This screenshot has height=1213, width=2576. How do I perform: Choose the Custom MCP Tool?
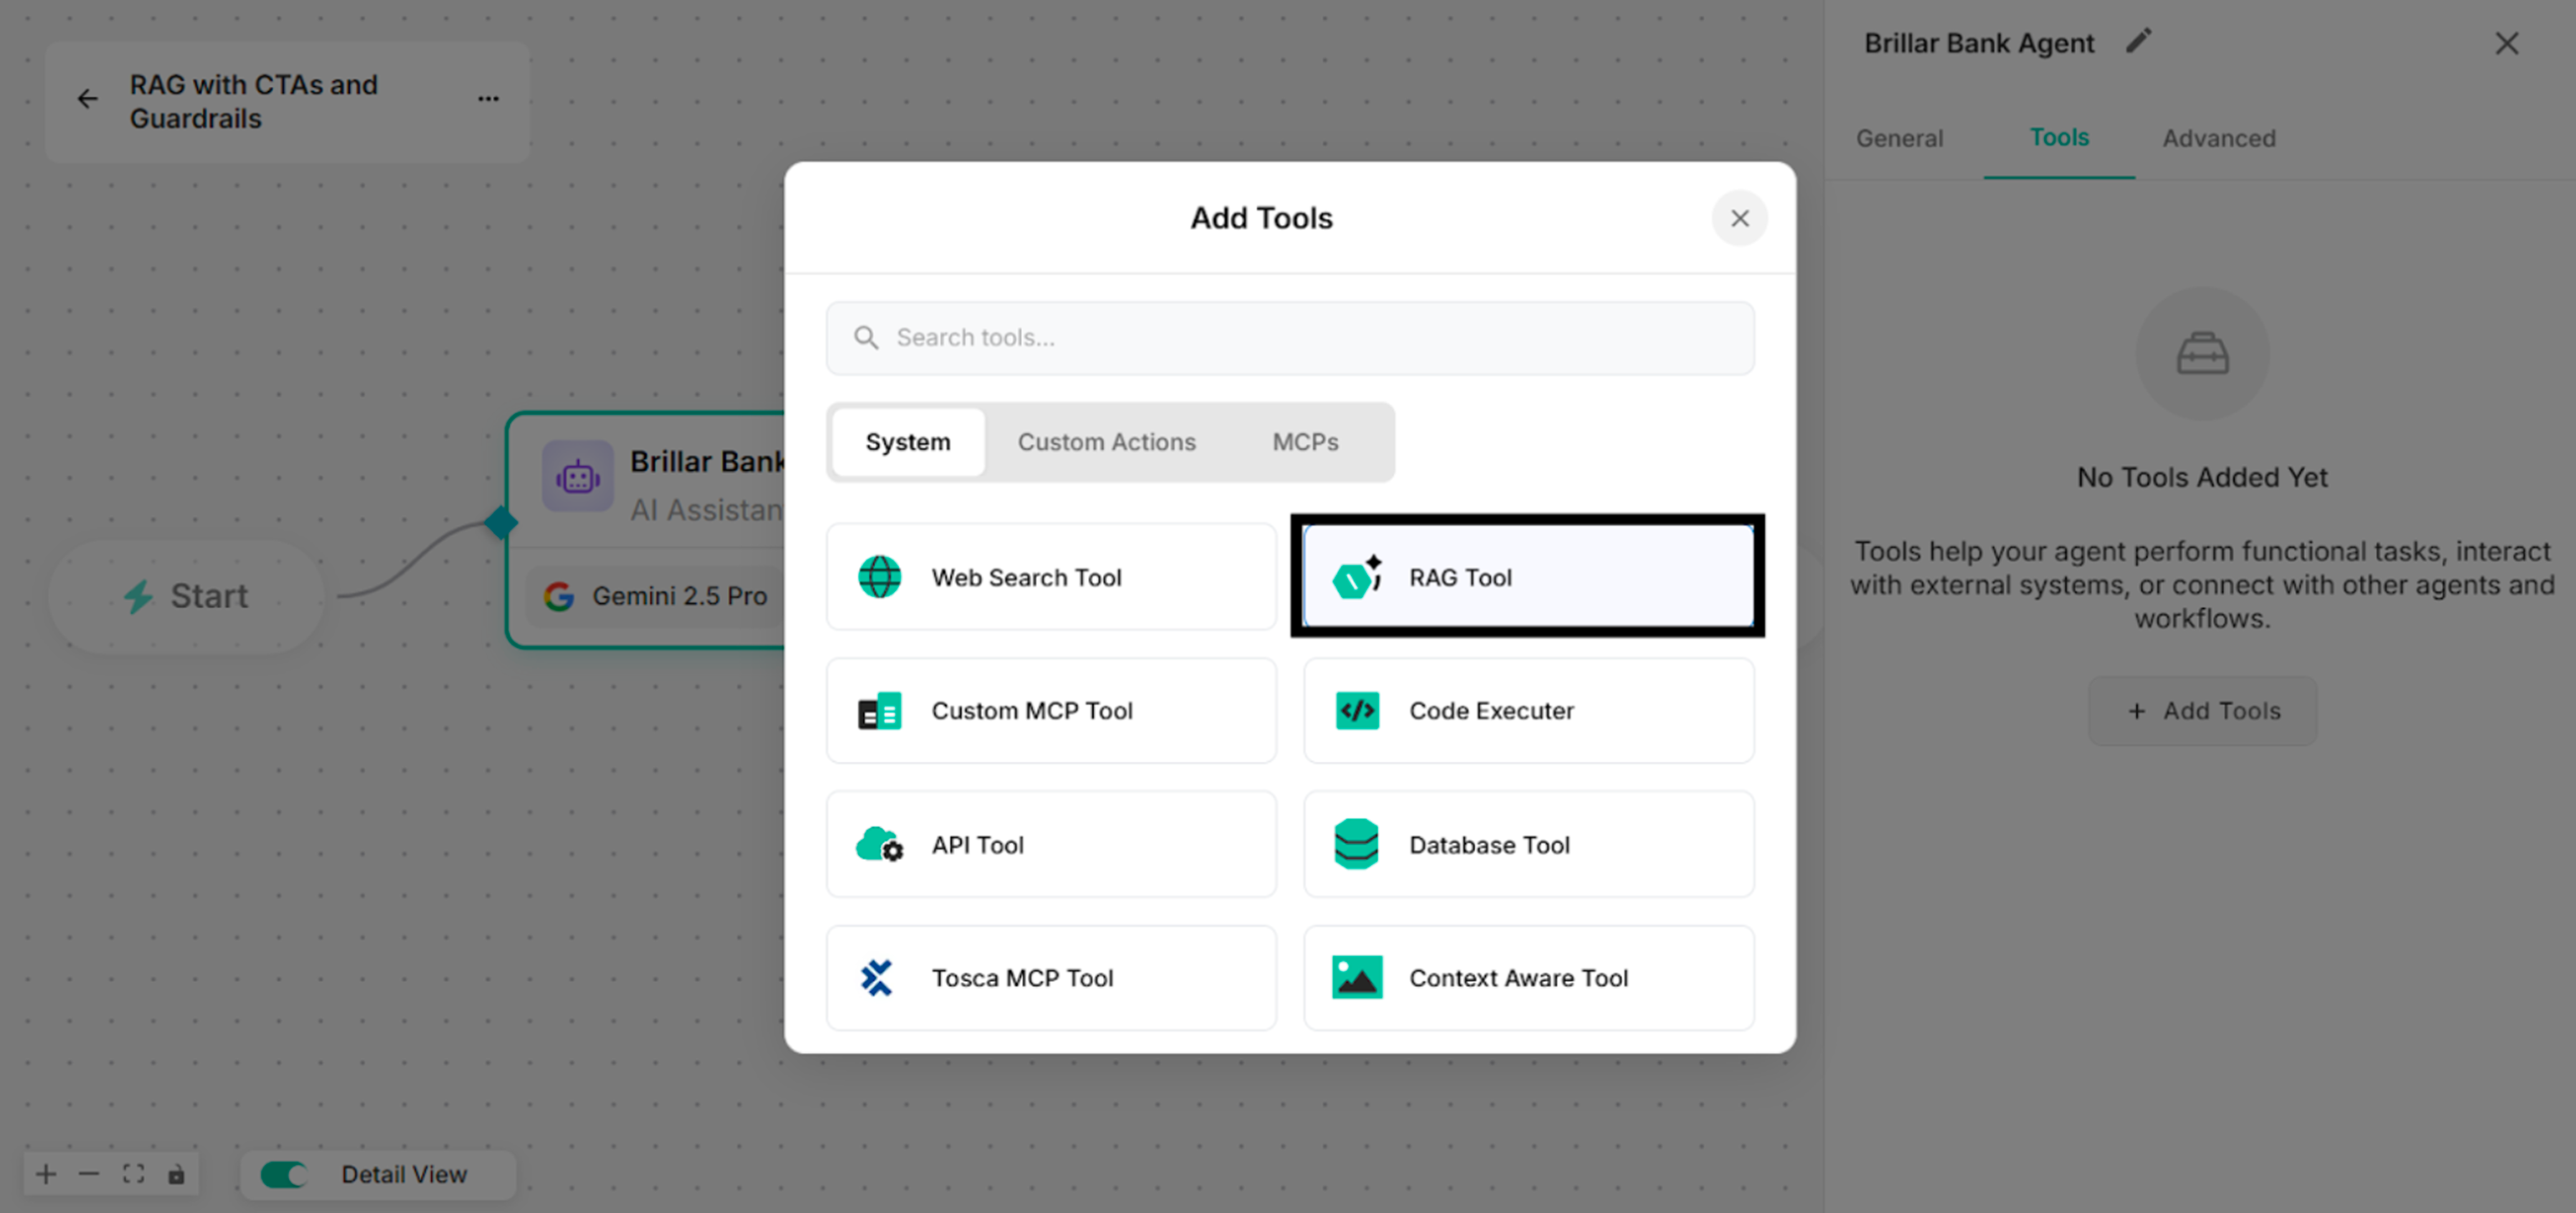point(1050,710)
